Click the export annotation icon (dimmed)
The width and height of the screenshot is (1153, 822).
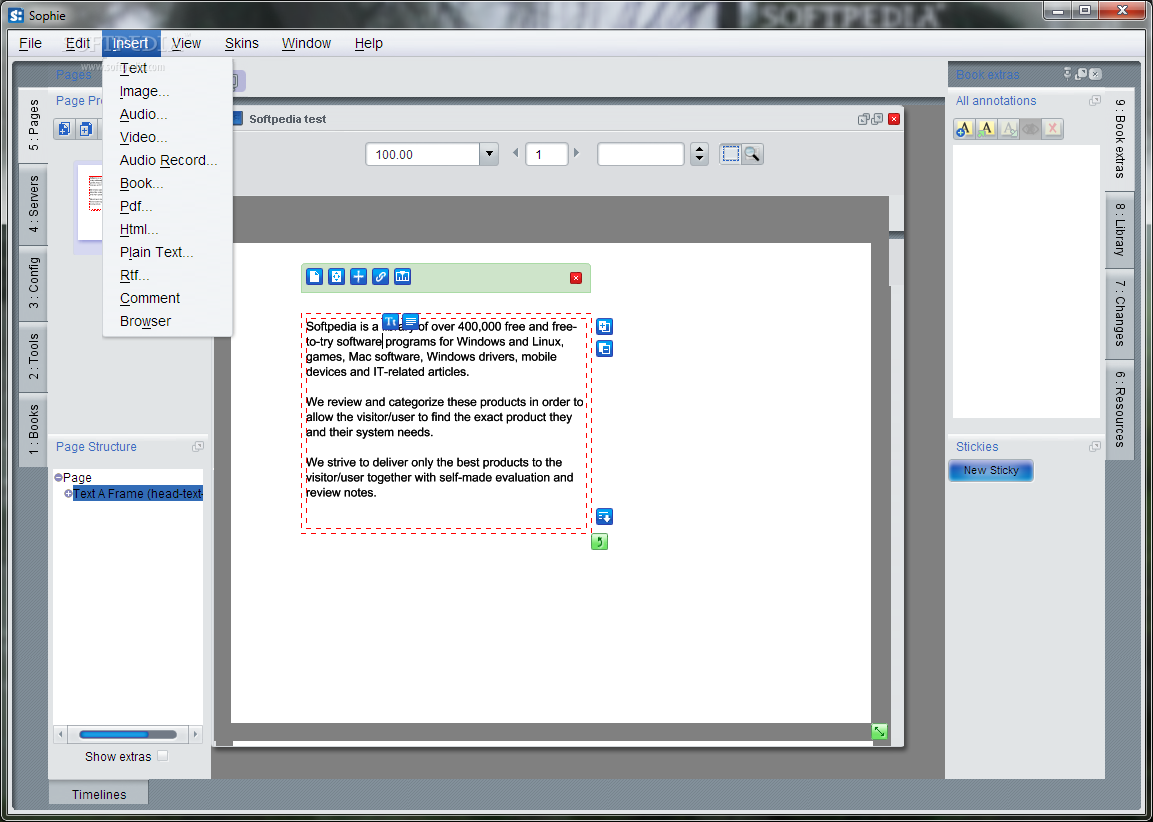coord(1008,129)
